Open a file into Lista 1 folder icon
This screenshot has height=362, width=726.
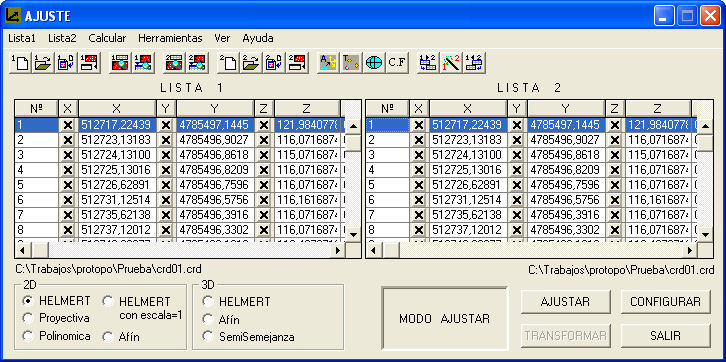tap(43, 63)
